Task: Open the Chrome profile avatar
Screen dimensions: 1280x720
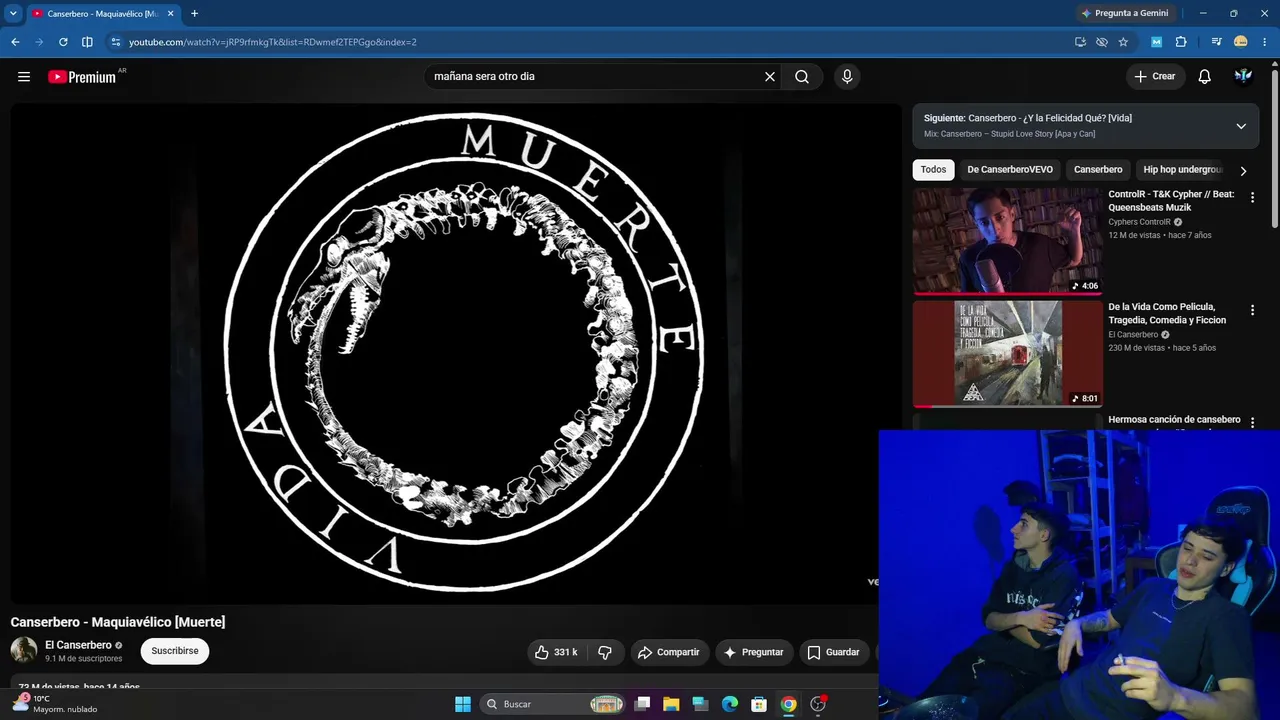Action: (1241, 42)
